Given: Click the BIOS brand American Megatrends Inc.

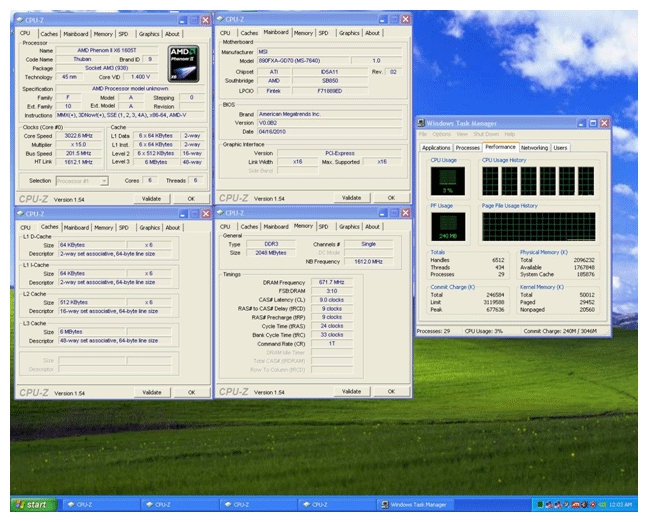Looking at the screenshot, I should tap(329, 114).
